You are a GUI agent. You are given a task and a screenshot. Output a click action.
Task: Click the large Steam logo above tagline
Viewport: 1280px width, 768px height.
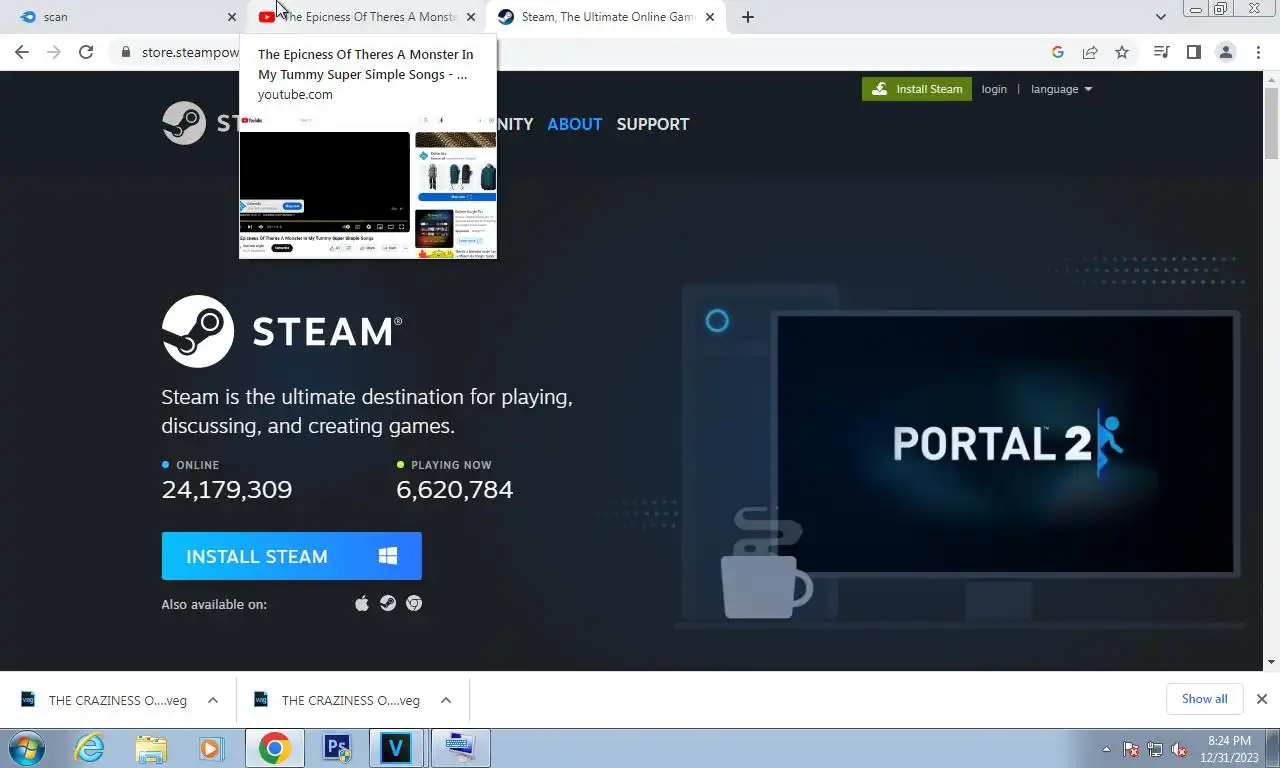[282, 331]
